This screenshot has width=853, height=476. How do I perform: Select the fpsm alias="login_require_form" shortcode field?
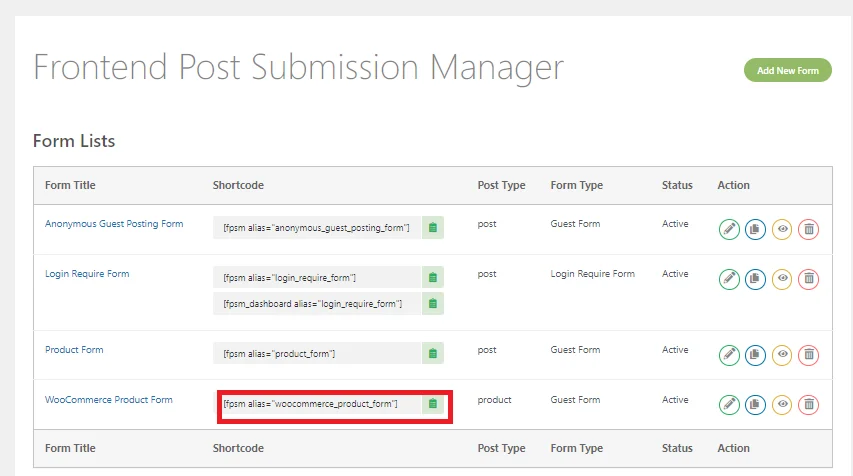coord(317,277)
